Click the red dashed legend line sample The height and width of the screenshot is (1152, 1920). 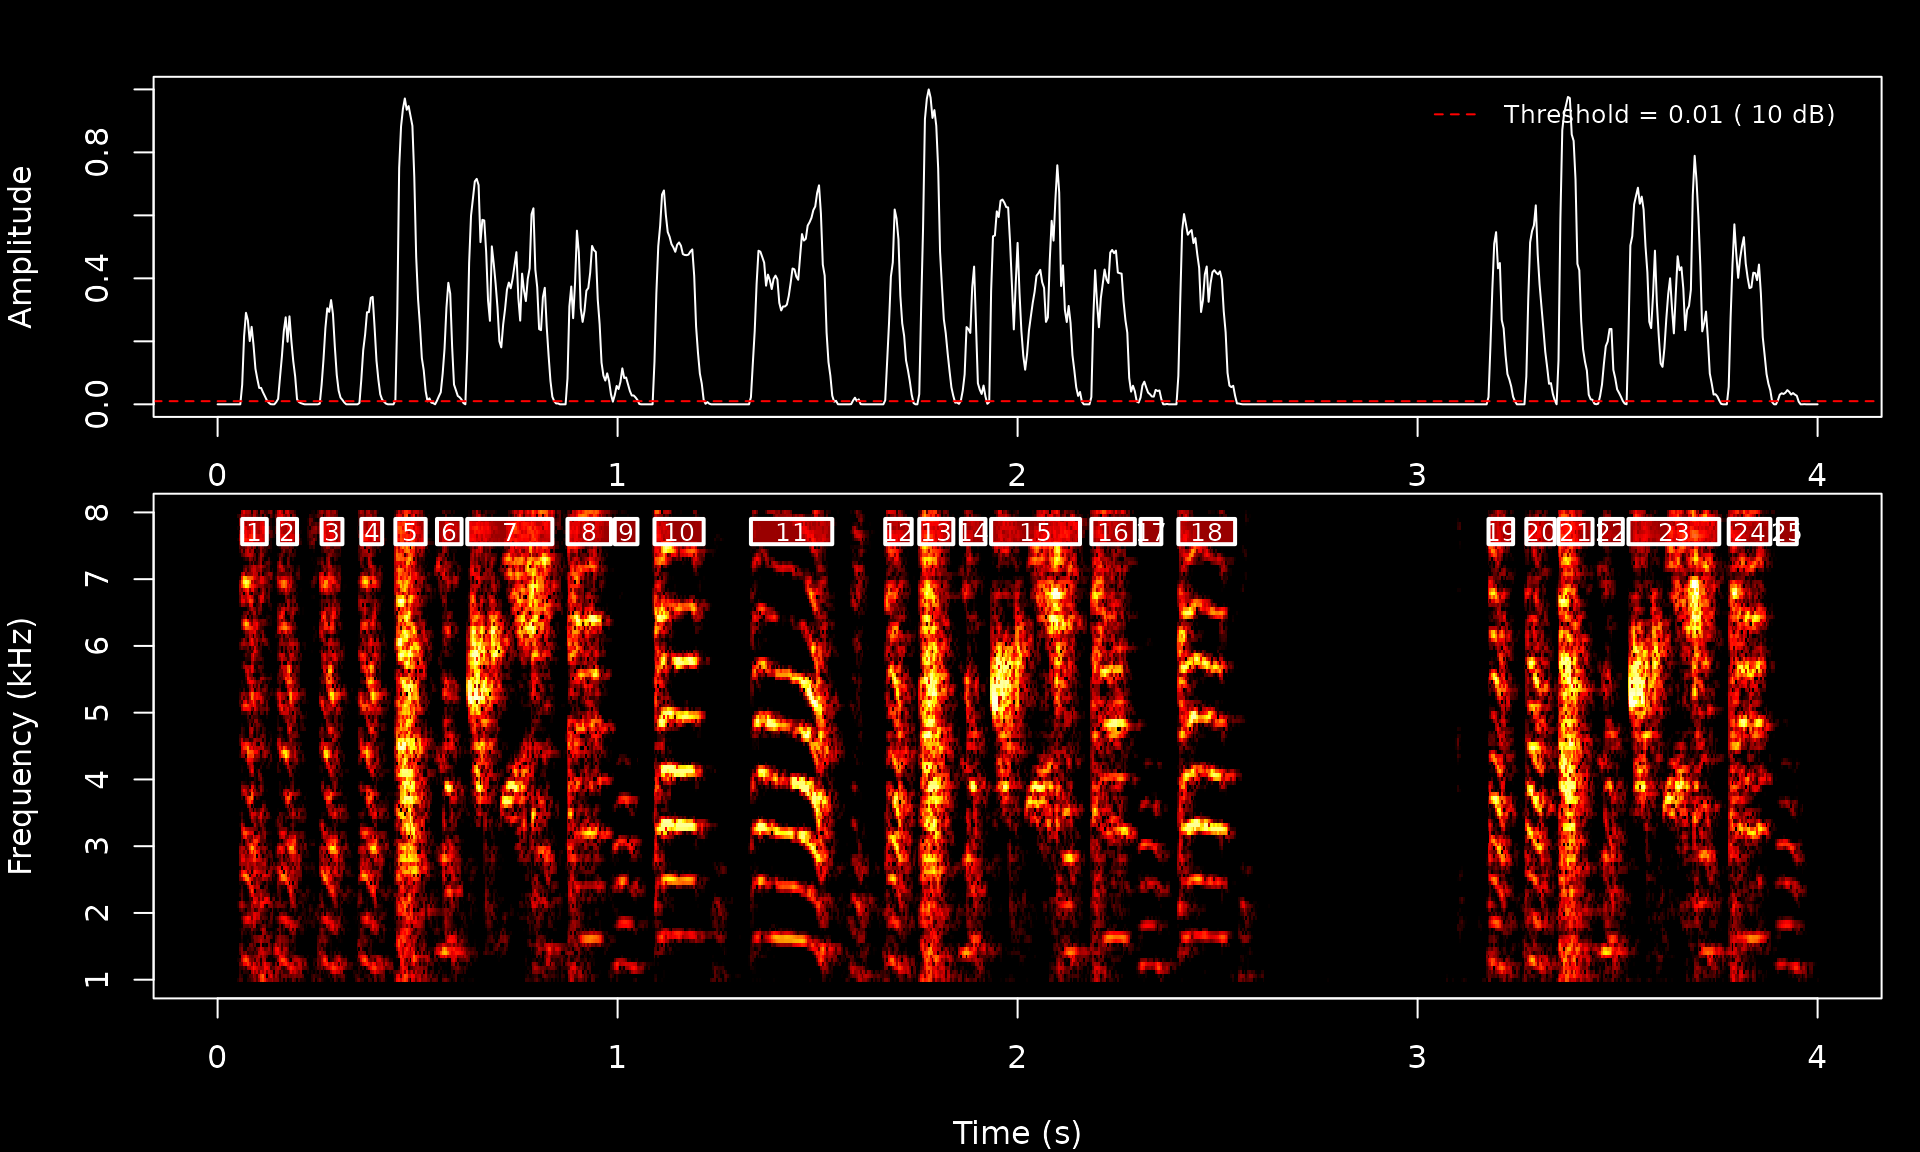tap(1455, 115)
